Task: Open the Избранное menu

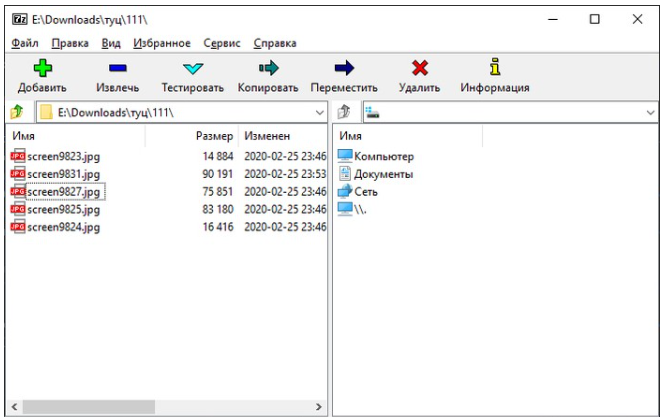Action: (161, 43)
